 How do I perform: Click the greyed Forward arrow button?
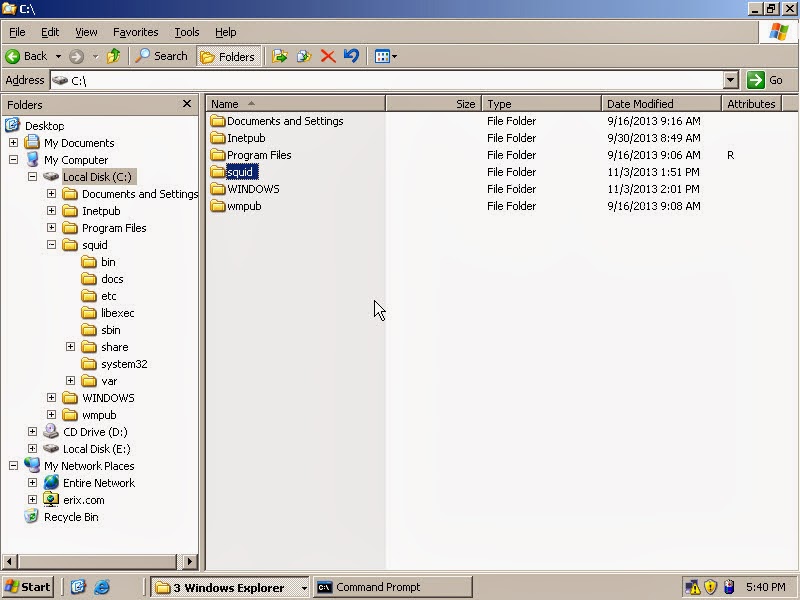tap(77, 56)
